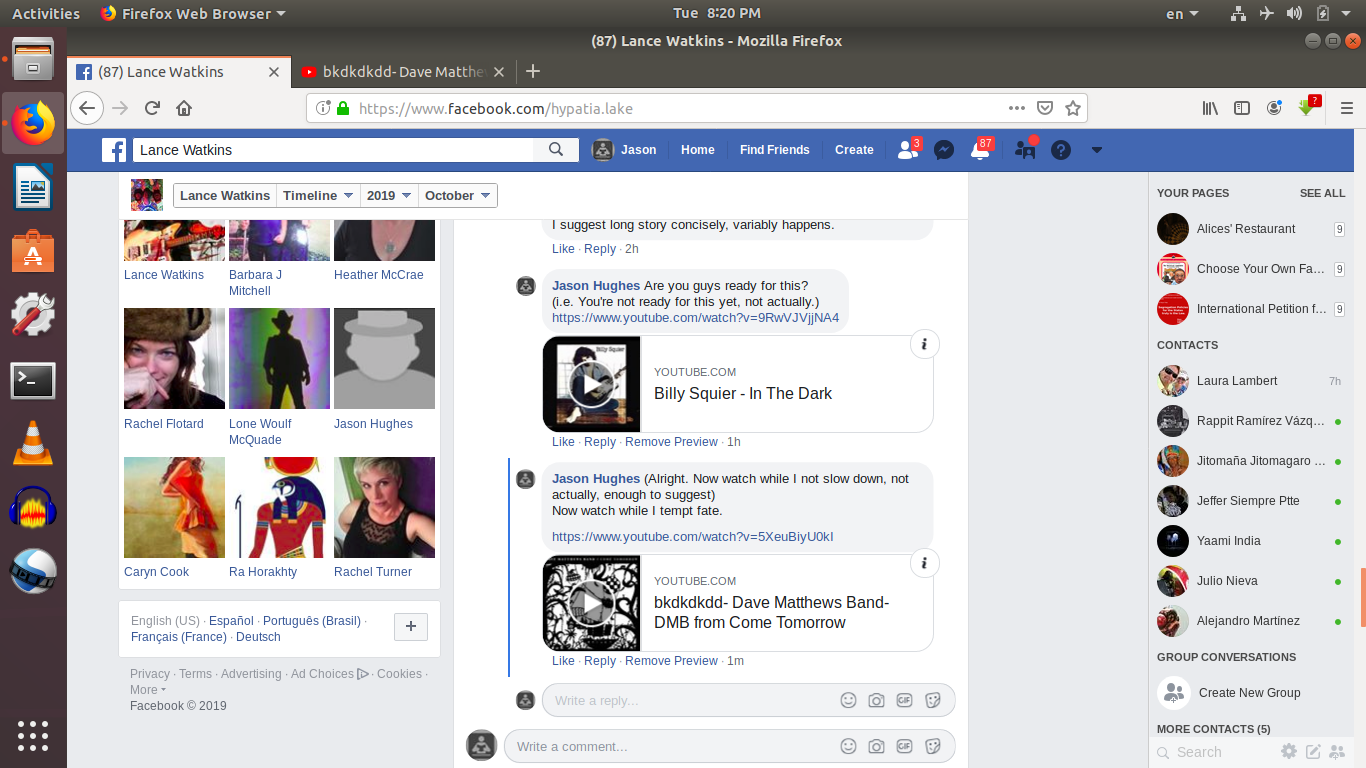Open the Activities overview
1366x768 pixels.
[46, 14]
